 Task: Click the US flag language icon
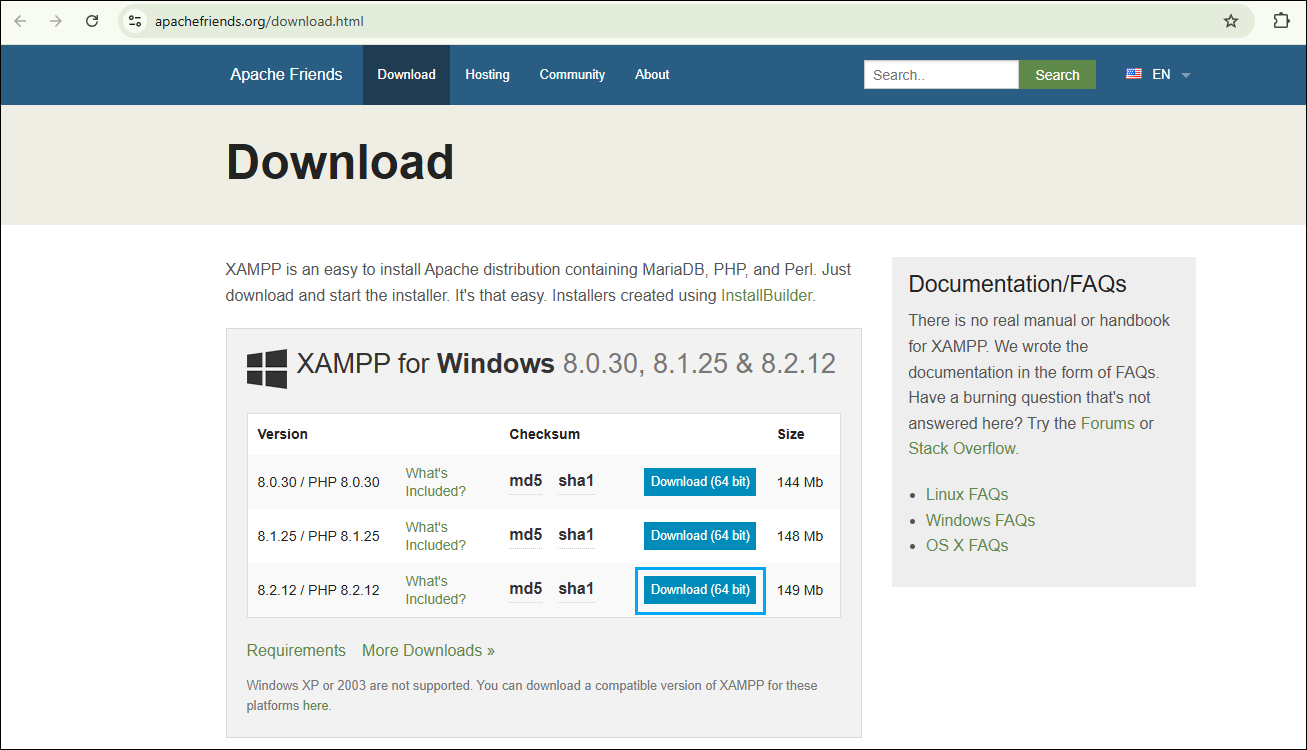pyautogui.click(x=1134, y=74)
